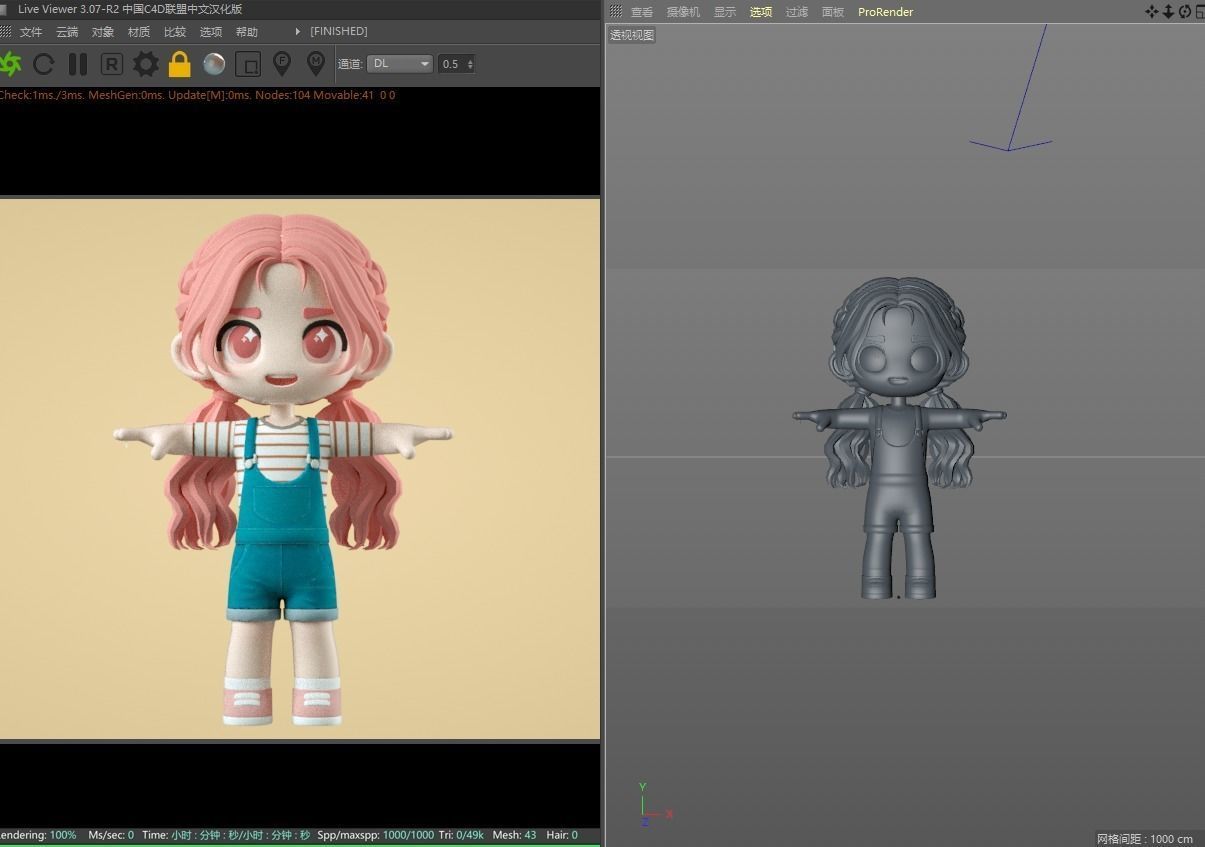Click the gray character model in viewport
This screenshot has height=847, width=1205.
(900, 438)
